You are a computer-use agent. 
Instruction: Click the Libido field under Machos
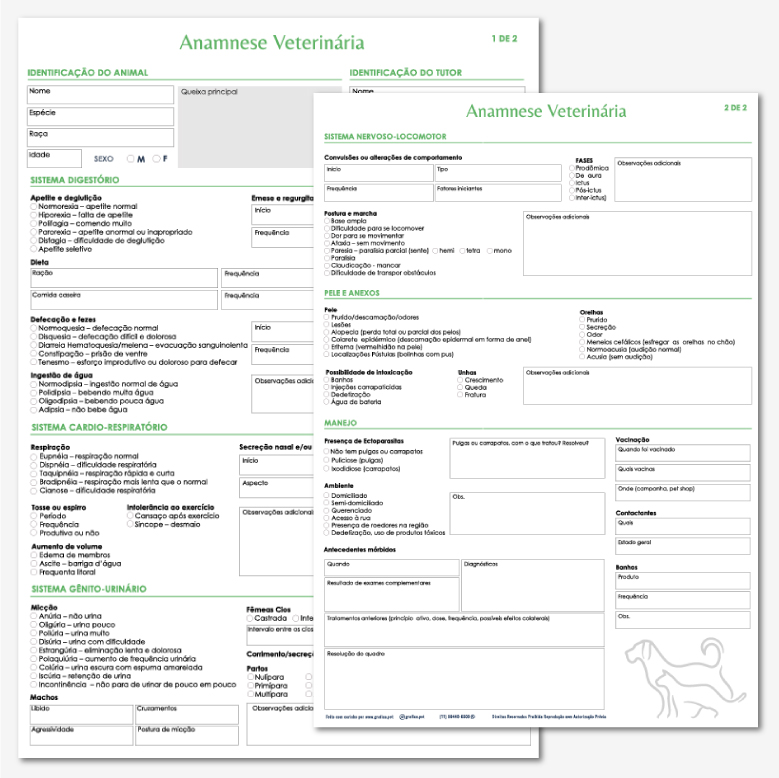click(81, 714)
